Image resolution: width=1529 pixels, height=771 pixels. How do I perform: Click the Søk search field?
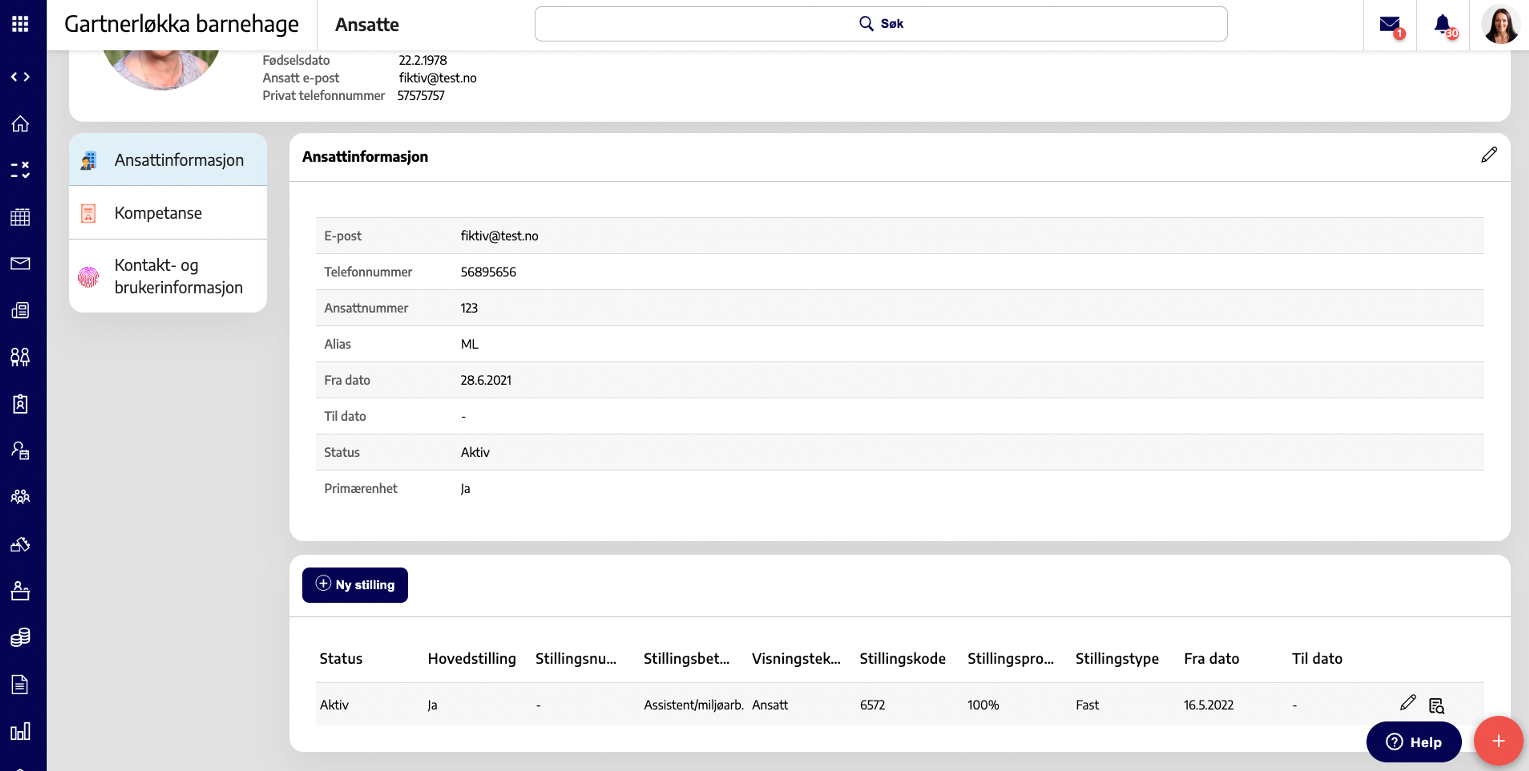pyautogui.click(x=881, y=24)
